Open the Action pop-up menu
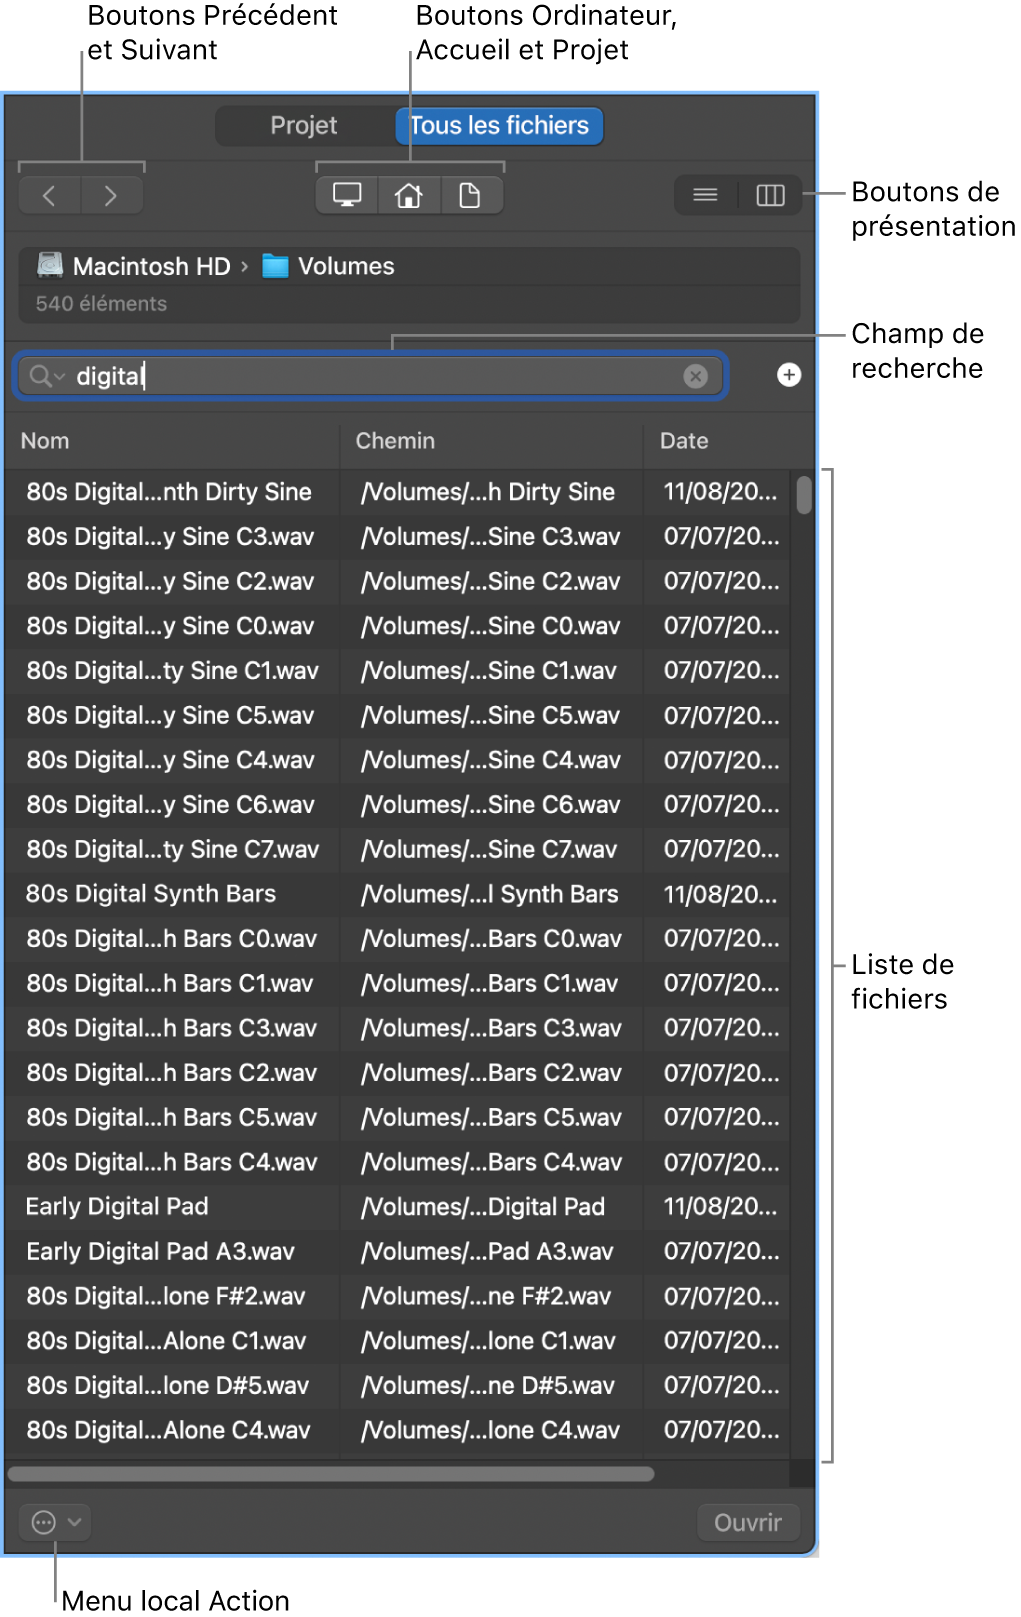The image size is (1021, 1617). (x=55, y=1522)
